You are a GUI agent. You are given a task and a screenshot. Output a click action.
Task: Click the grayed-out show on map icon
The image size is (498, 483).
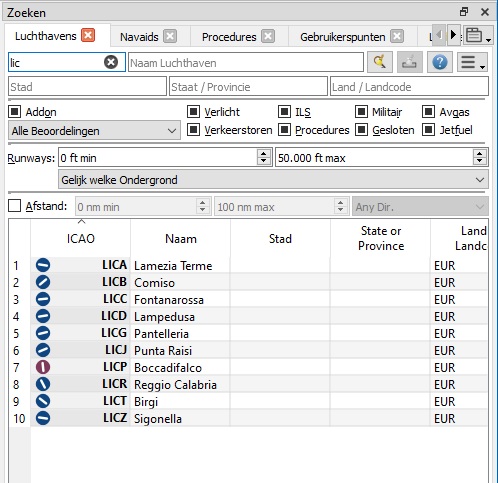coord(410,62)
